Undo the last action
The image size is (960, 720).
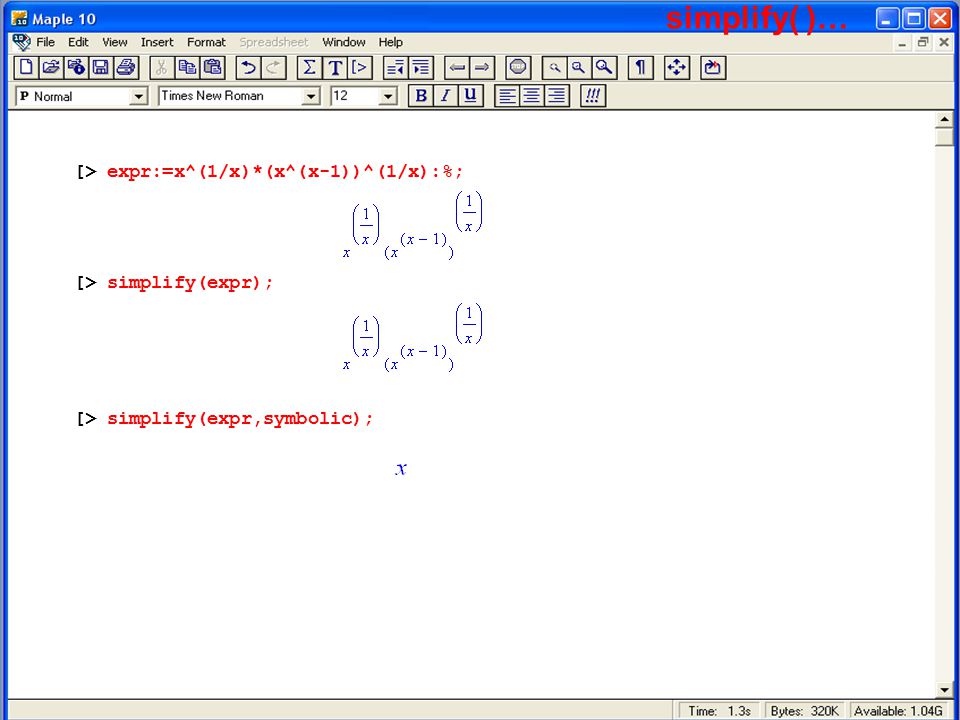tap(248, 67)
